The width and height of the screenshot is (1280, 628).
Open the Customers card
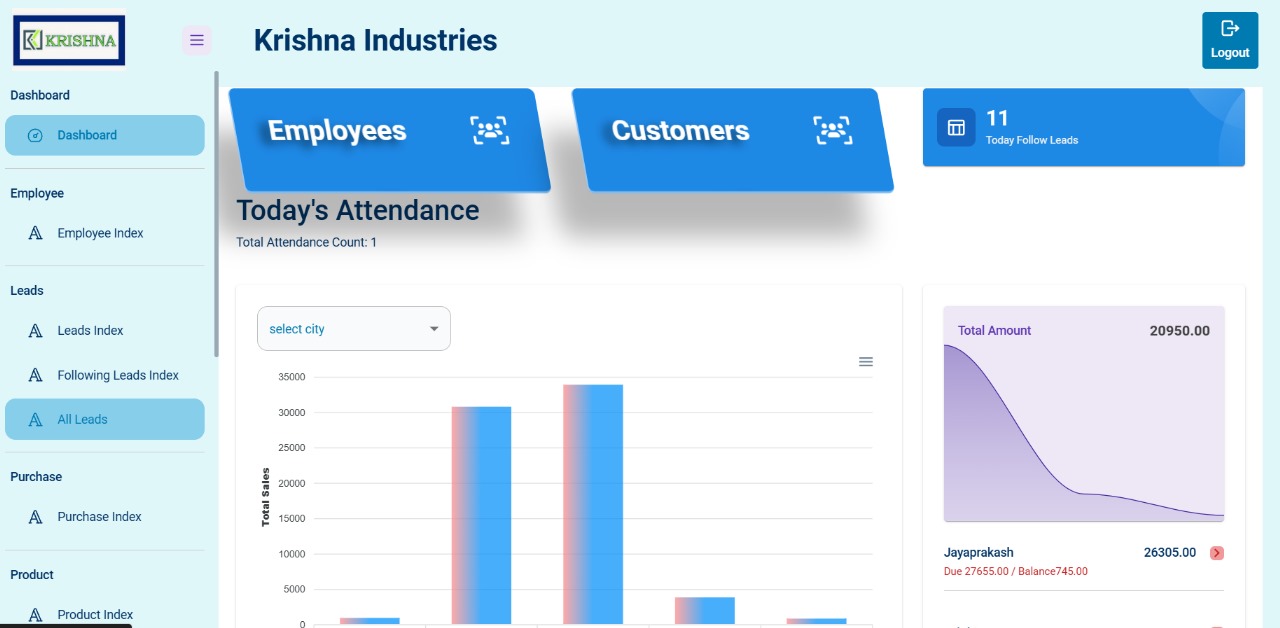click(680, 131)
